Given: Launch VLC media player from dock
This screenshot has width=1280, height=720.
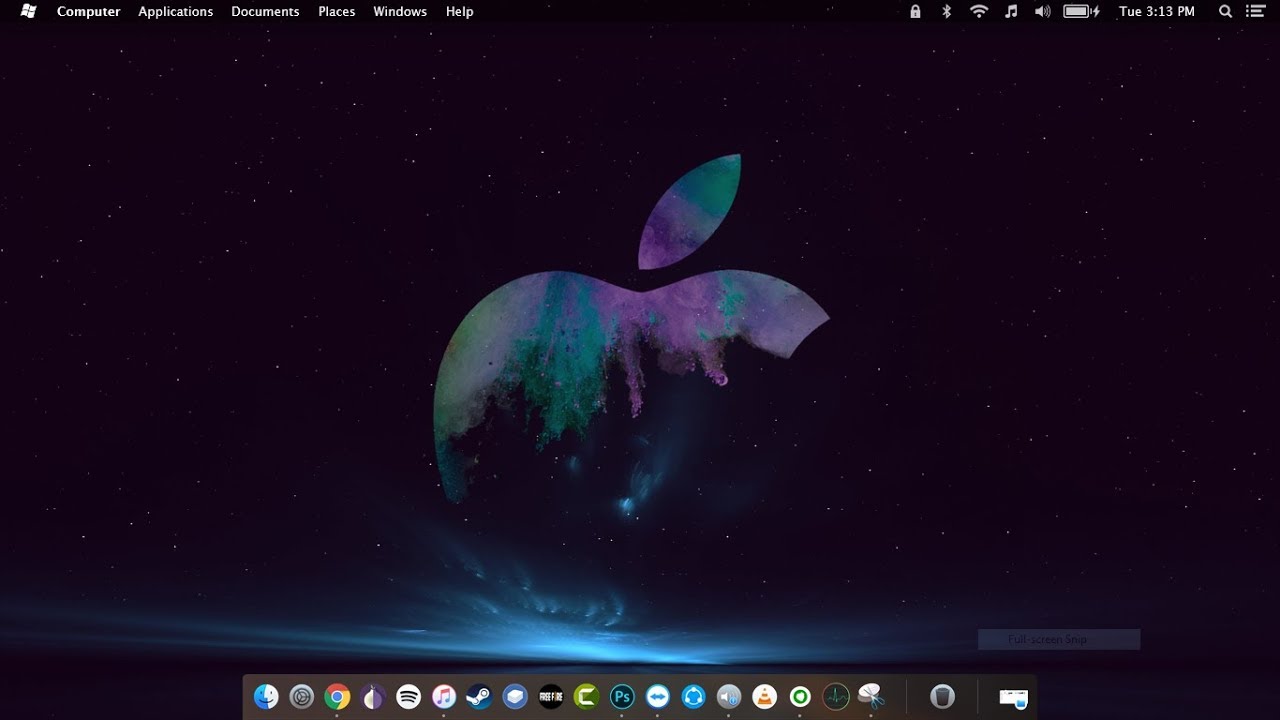Looking at the screenshot, I should tap(764, 697).
